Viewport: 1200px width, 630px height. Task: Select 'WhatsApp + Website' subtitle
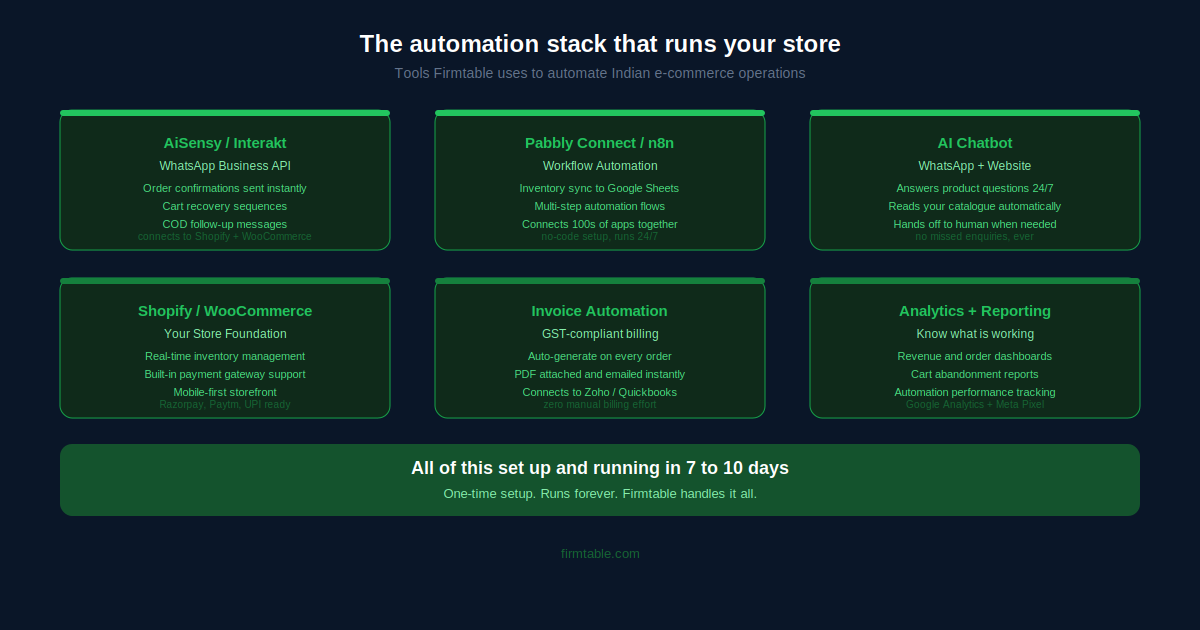tap(975, 166)
